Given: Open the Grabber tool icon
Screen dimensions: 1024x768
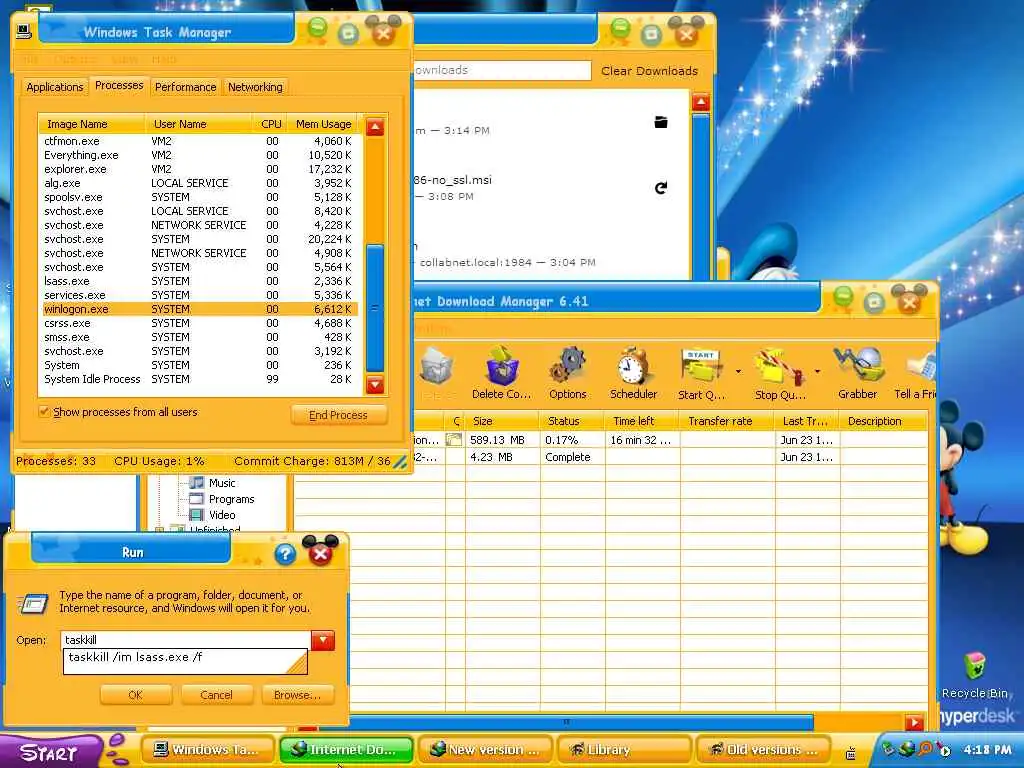Looking at the screenshot, I should tap(857, 374).
